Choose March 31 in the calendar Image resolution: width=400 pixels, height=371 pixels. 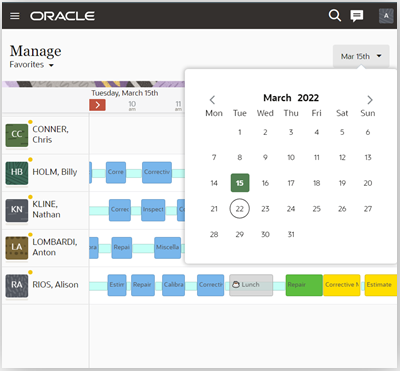click(x=291, y=234)
